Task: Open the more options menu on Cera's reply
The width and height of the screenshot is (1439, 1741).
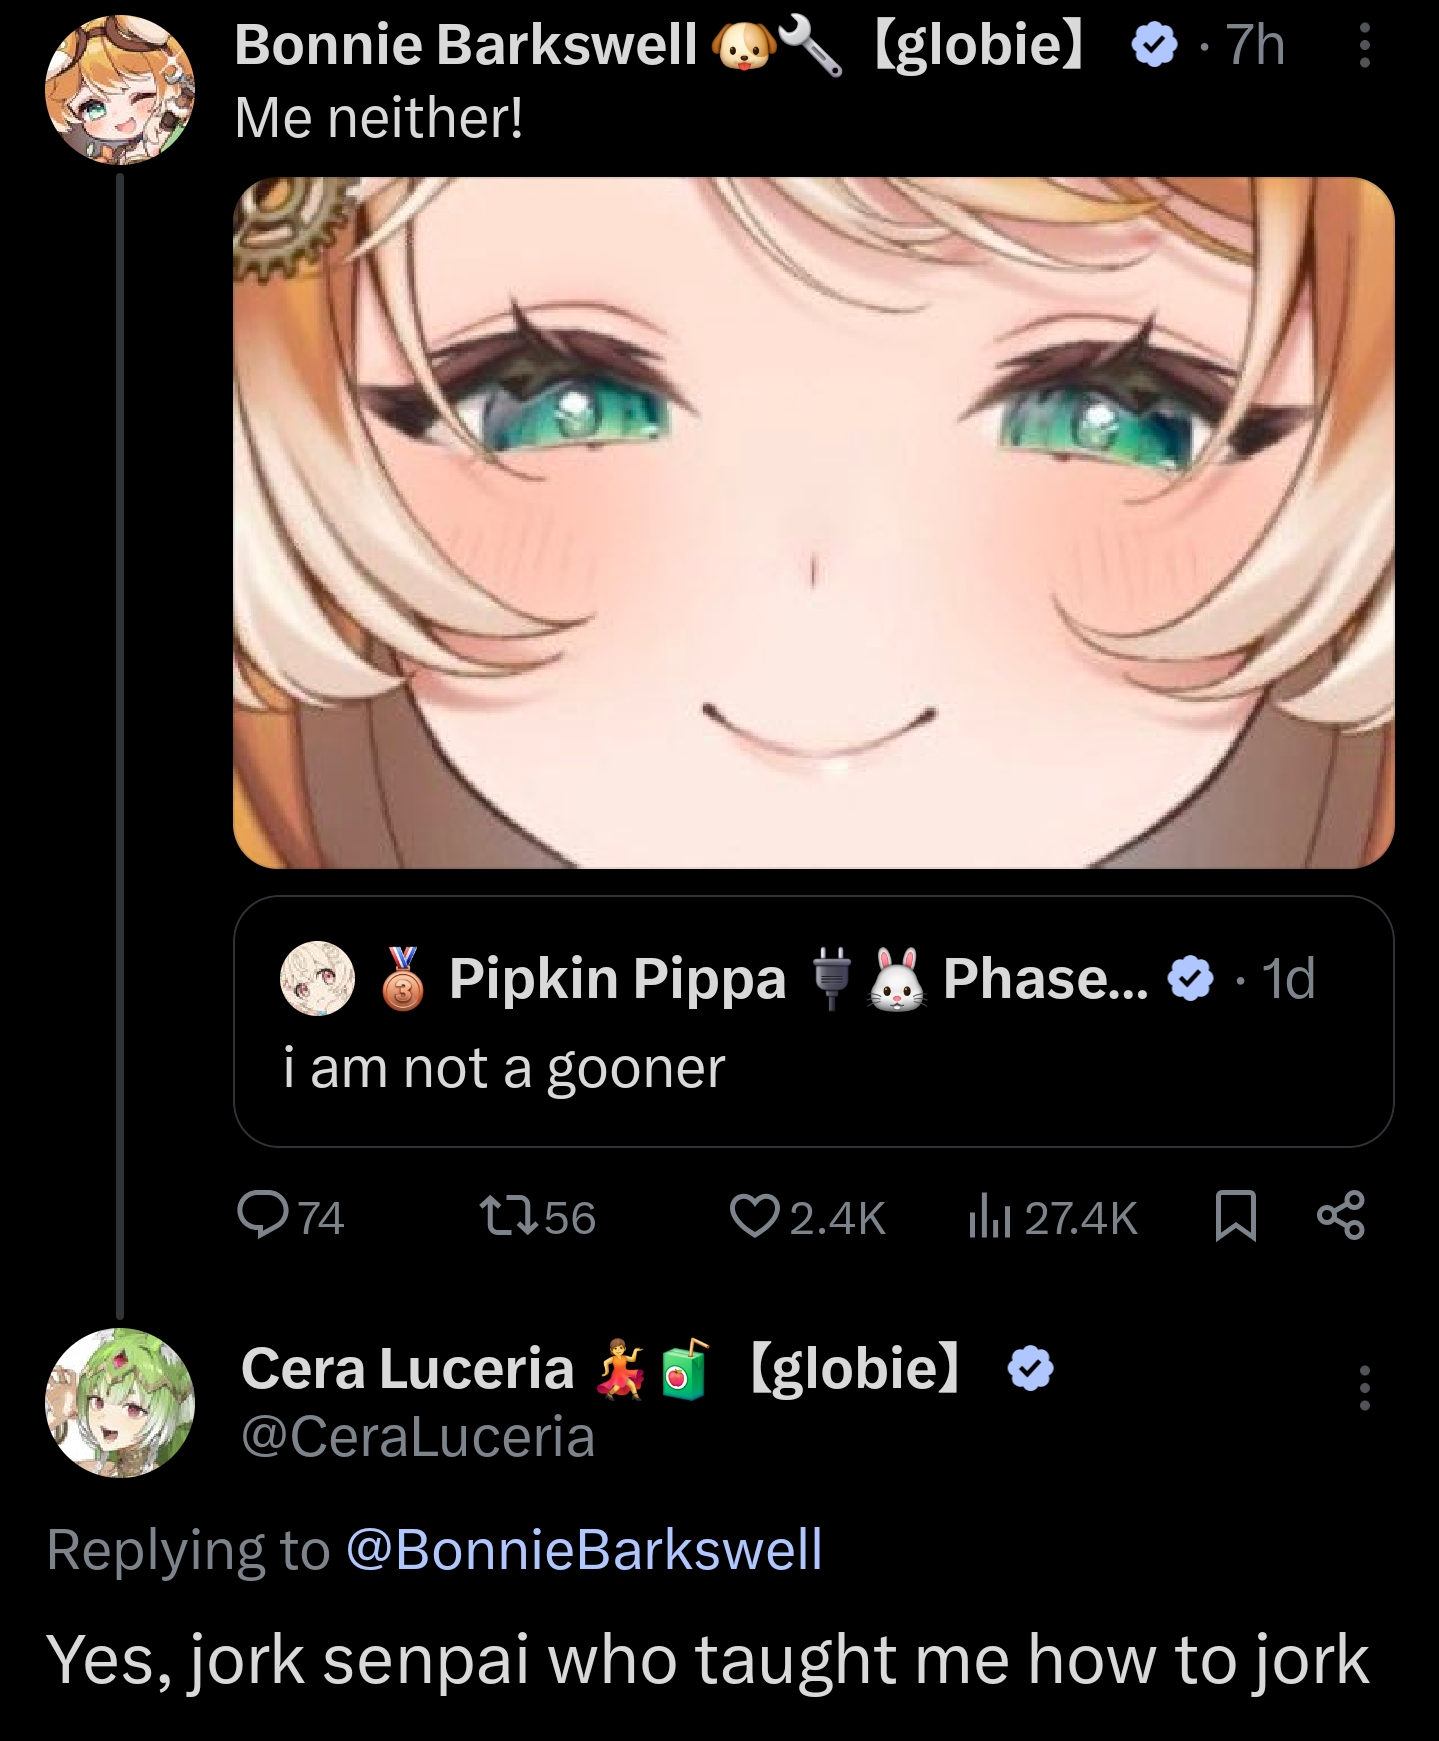Action: (1365, 1387)
